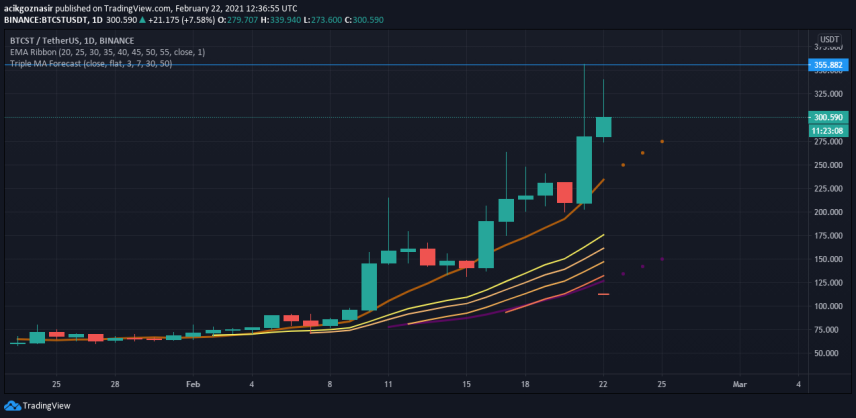Select the orange forecast dot near 275.000
The width and height of the screenshot is (856, 418).
(662, 141)
